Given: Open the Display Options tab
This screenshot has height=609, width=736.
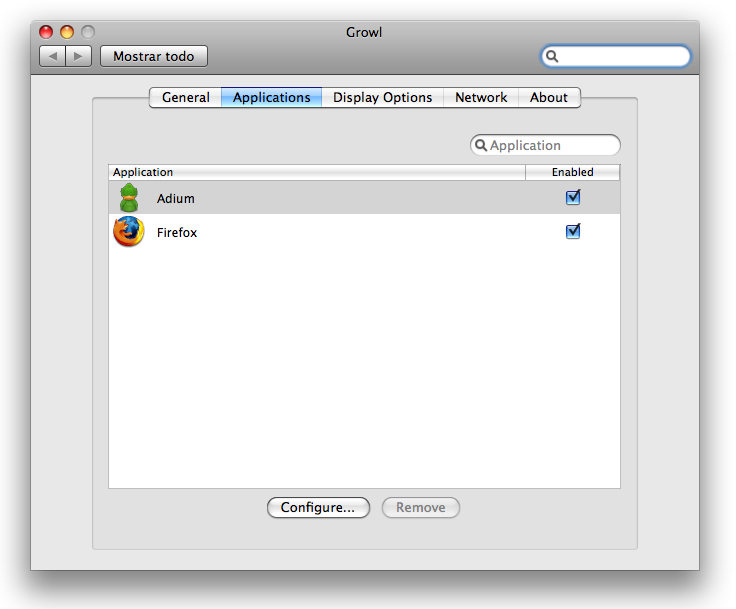Looking at the screenshot, I should click(x=383, y=98).
